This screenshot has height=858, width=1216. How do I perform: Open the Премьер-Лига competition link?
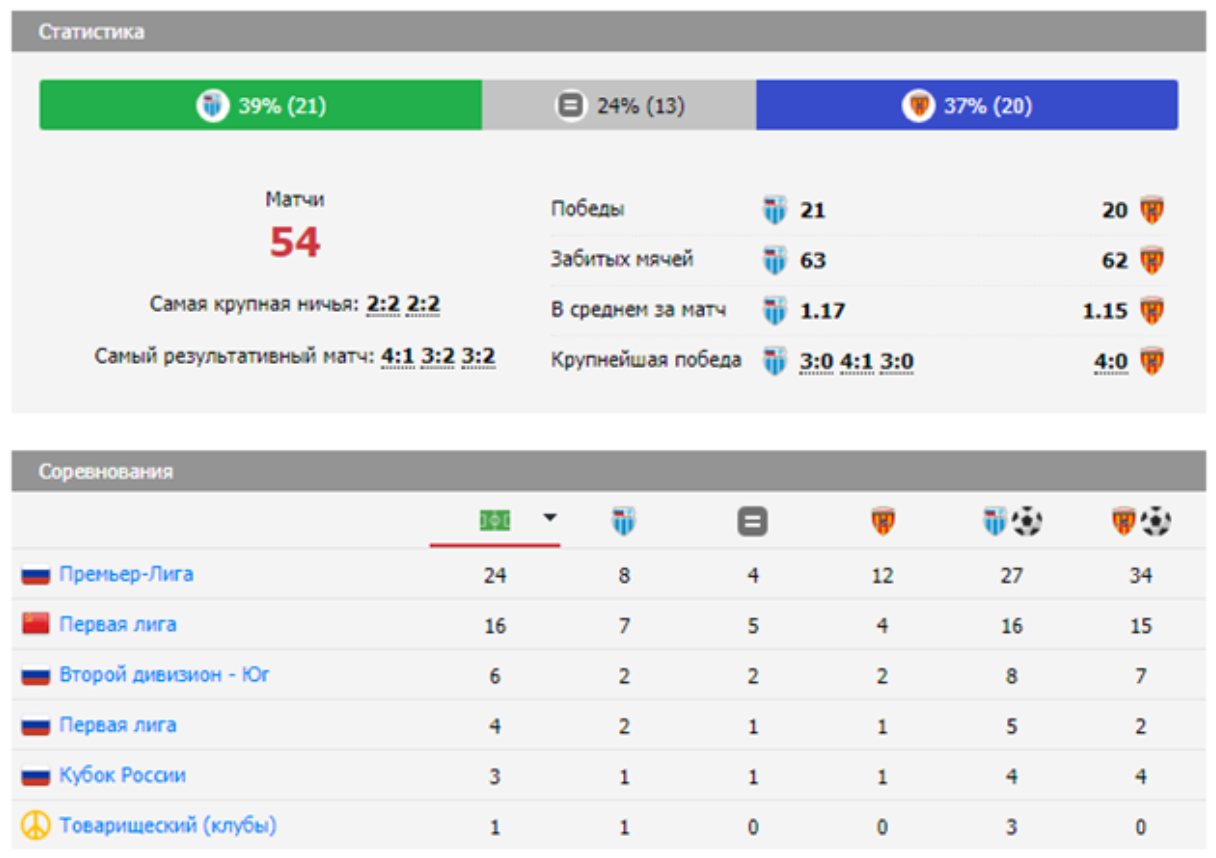click(x=126, y=574)
